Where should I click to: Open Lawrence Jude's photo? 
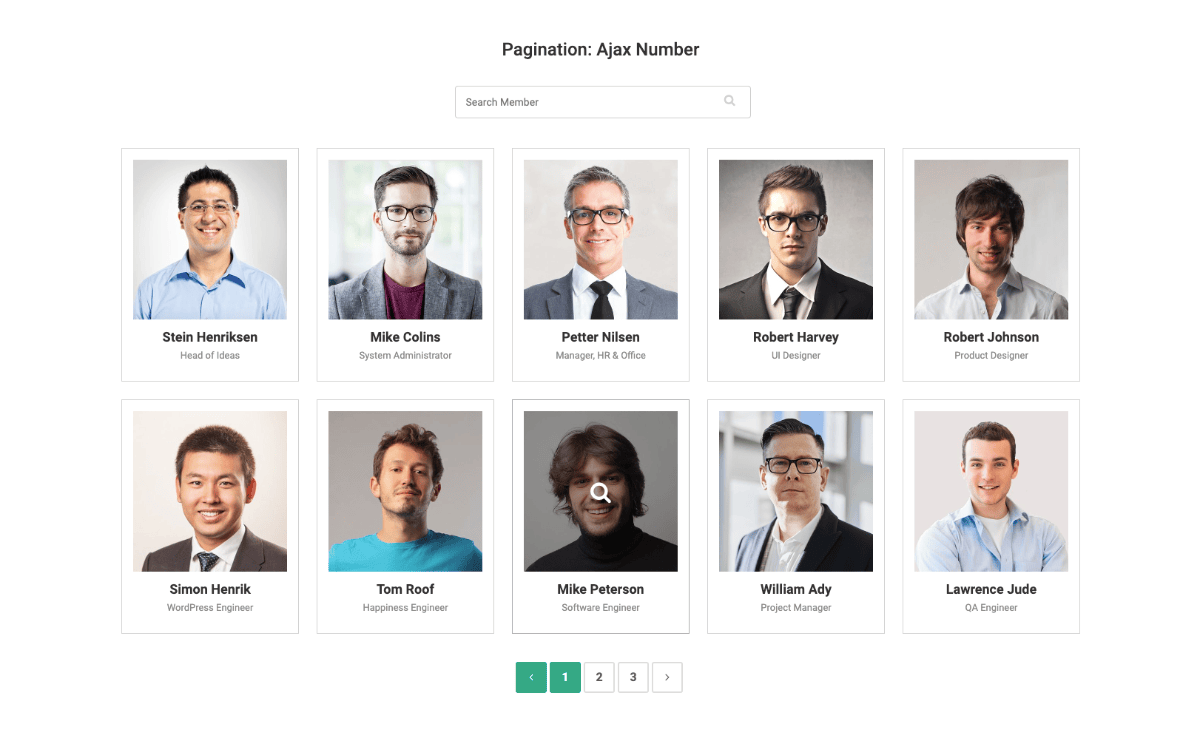991,492
